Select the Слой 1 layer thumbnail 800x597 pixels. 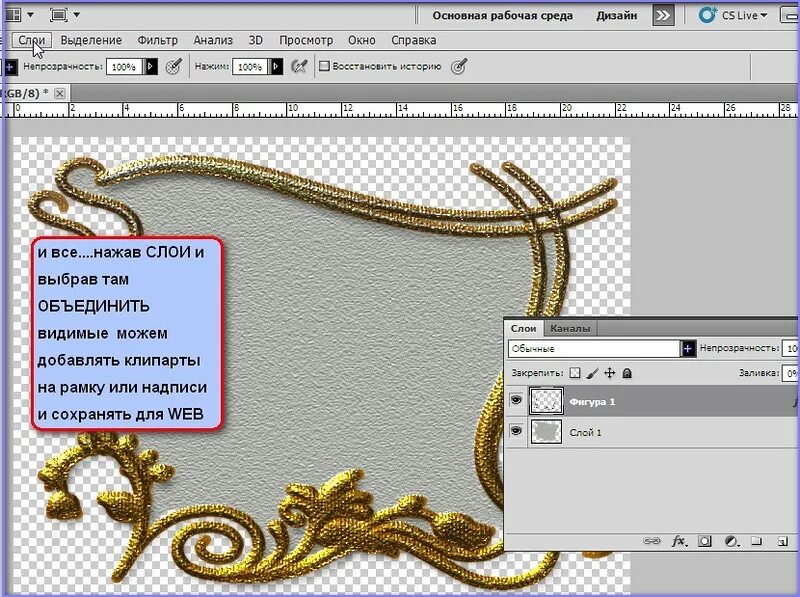click(546, 432)
